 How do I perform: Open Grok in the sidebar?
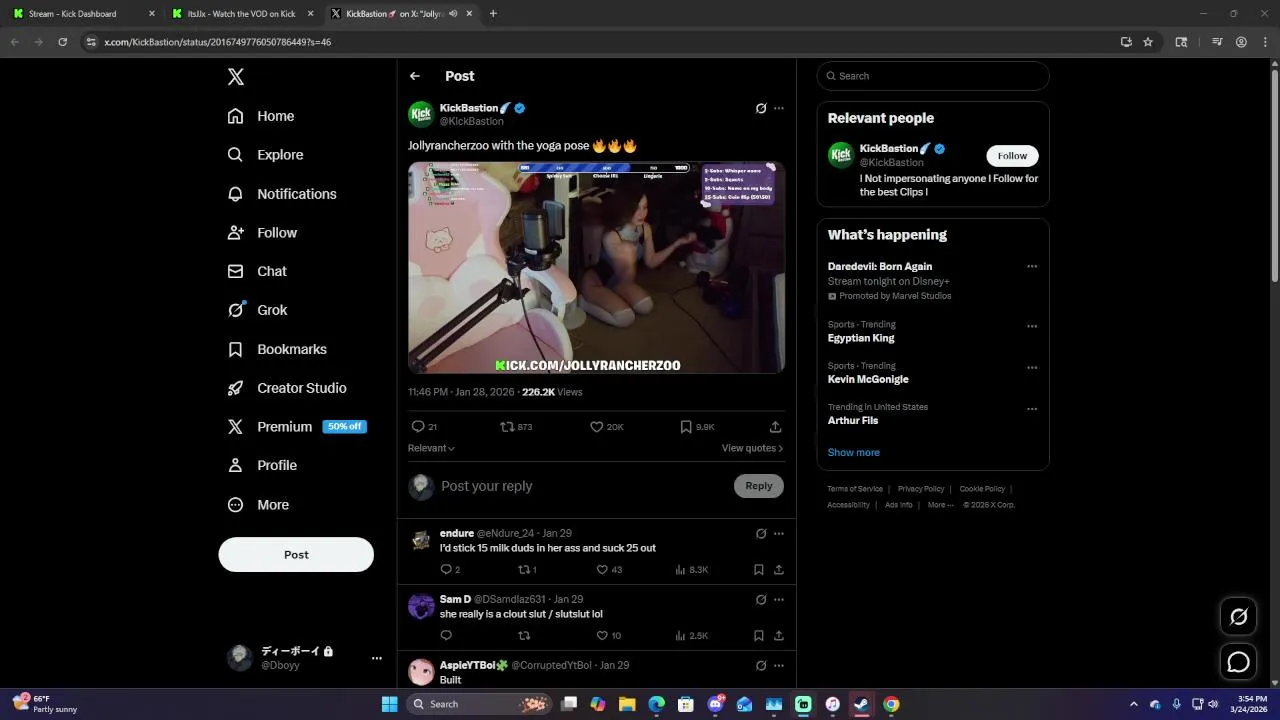pos(257,310)
